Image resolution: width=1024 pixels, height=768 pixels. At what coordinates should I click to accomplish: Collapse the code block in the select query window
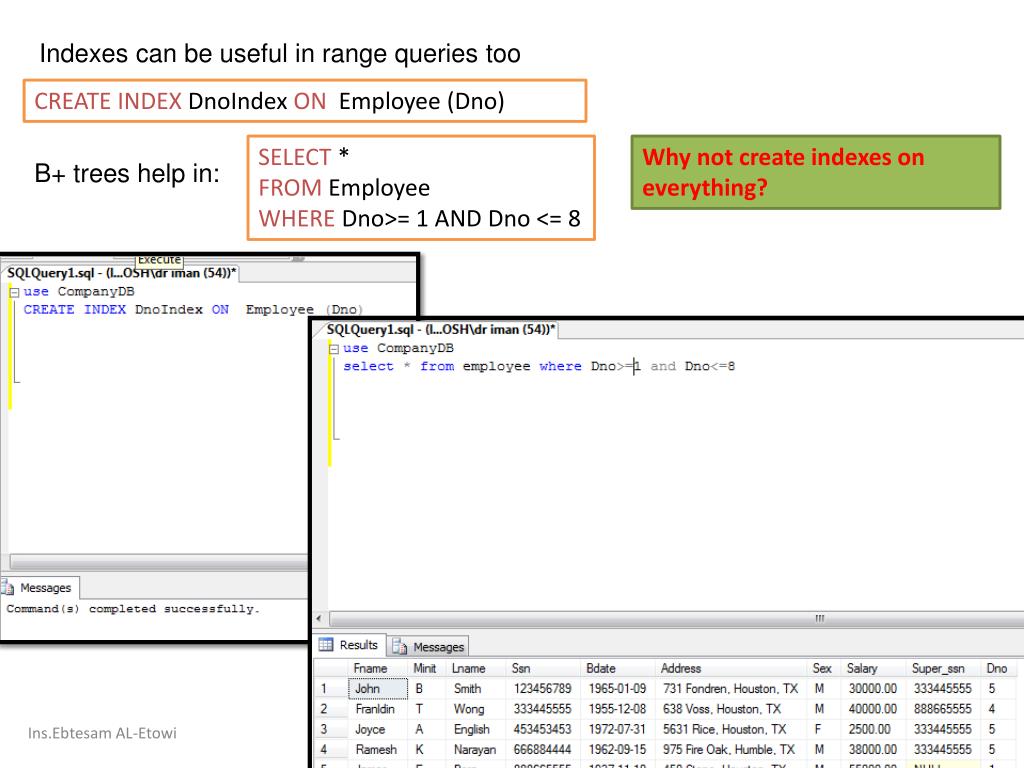click(334, 349)
